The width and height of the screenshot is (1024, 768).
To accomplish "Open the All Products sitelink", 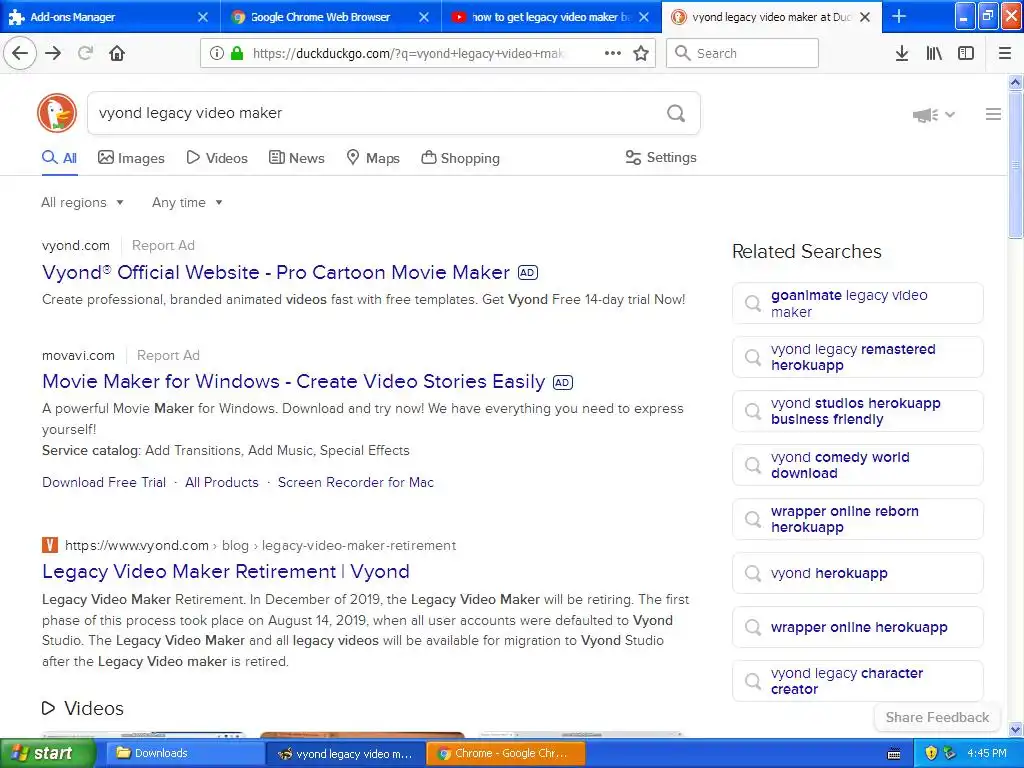I will point(221,482).
